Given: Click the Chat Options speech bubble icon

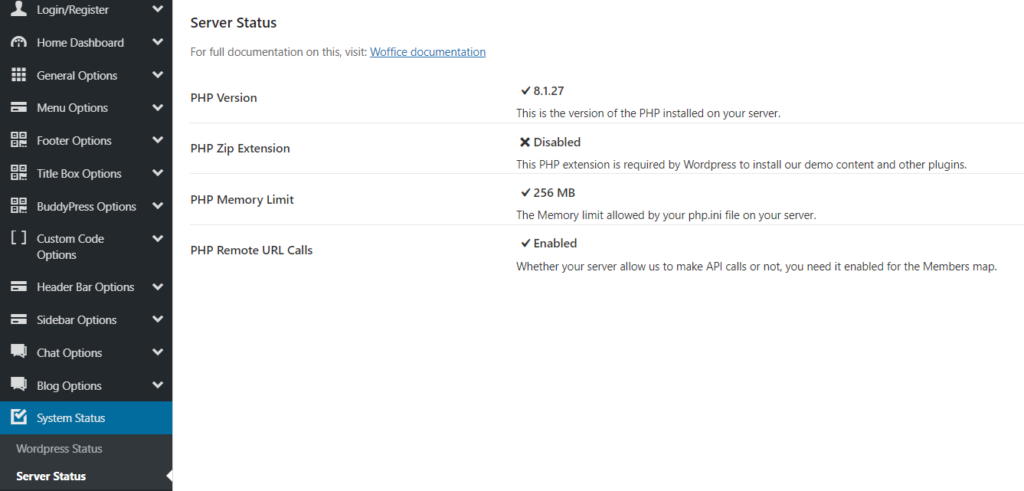Looking at the screenshot, I should pyautogui.click(x=18, y=353).
